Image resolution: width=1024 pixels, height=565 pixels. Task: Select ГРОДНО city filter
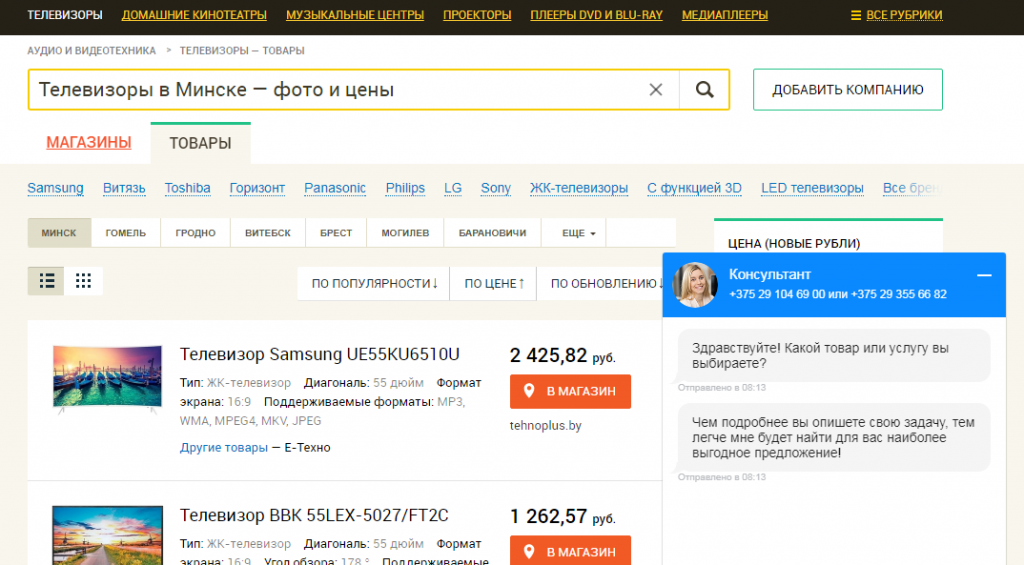(195, 233)
